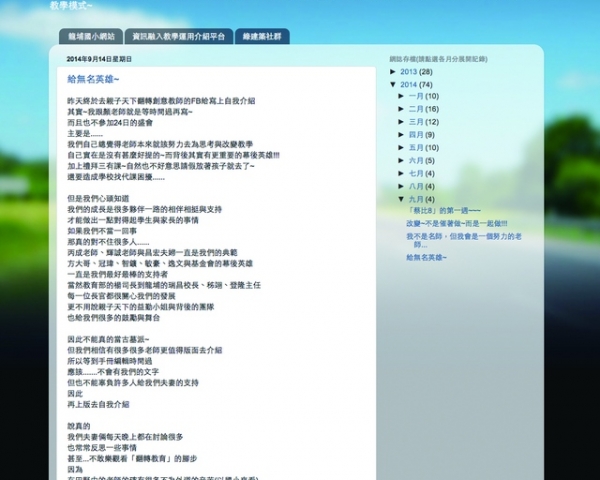Open the 三月 archive link
The height and width of the screenshot is (480, 600).
pos(416,122)
